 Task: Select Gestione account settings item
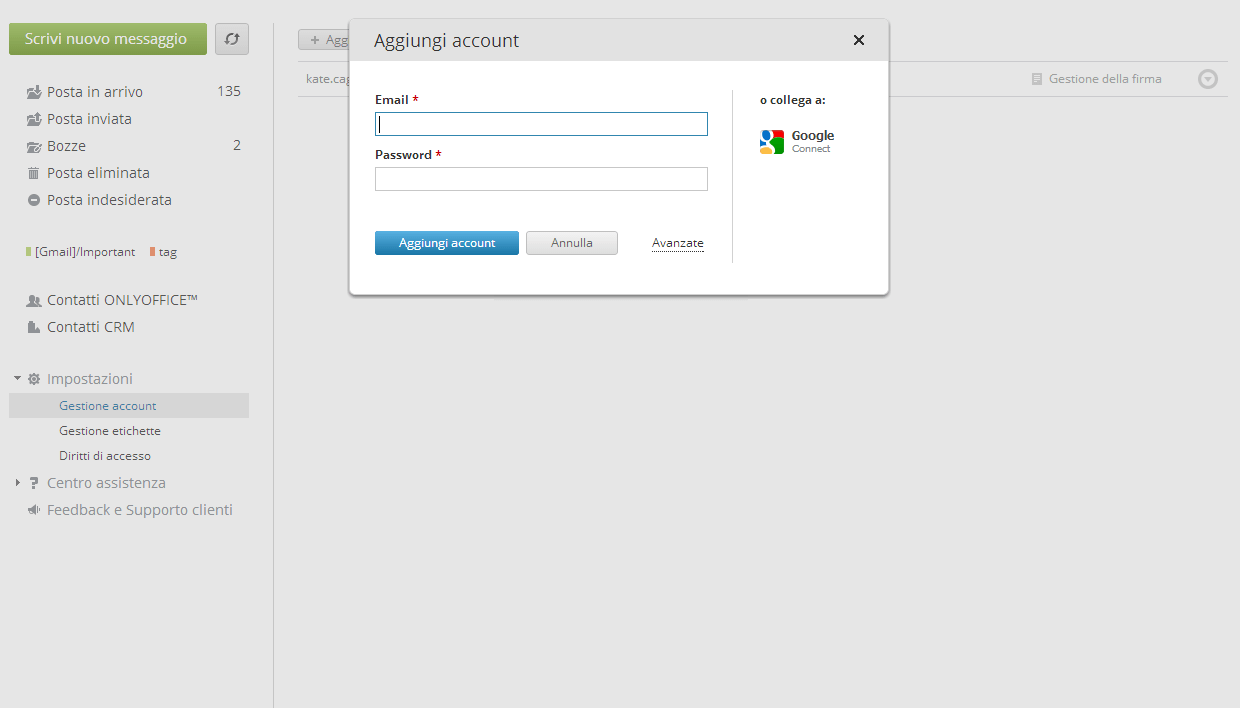[129, 406]
